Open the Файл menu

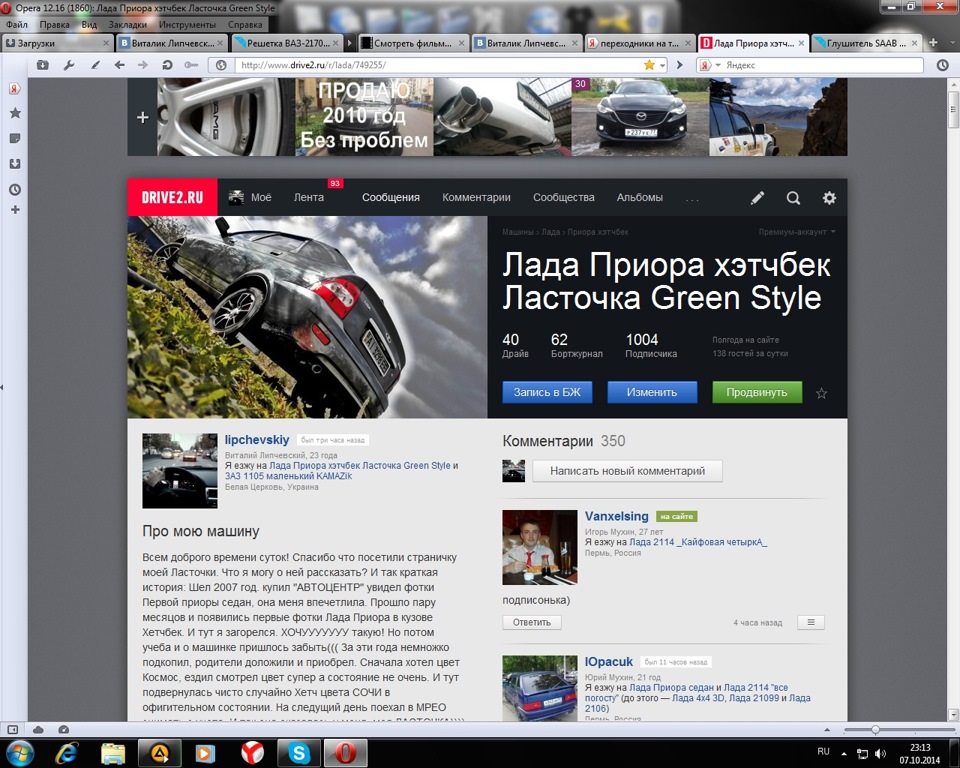click(x=17, y=24)
